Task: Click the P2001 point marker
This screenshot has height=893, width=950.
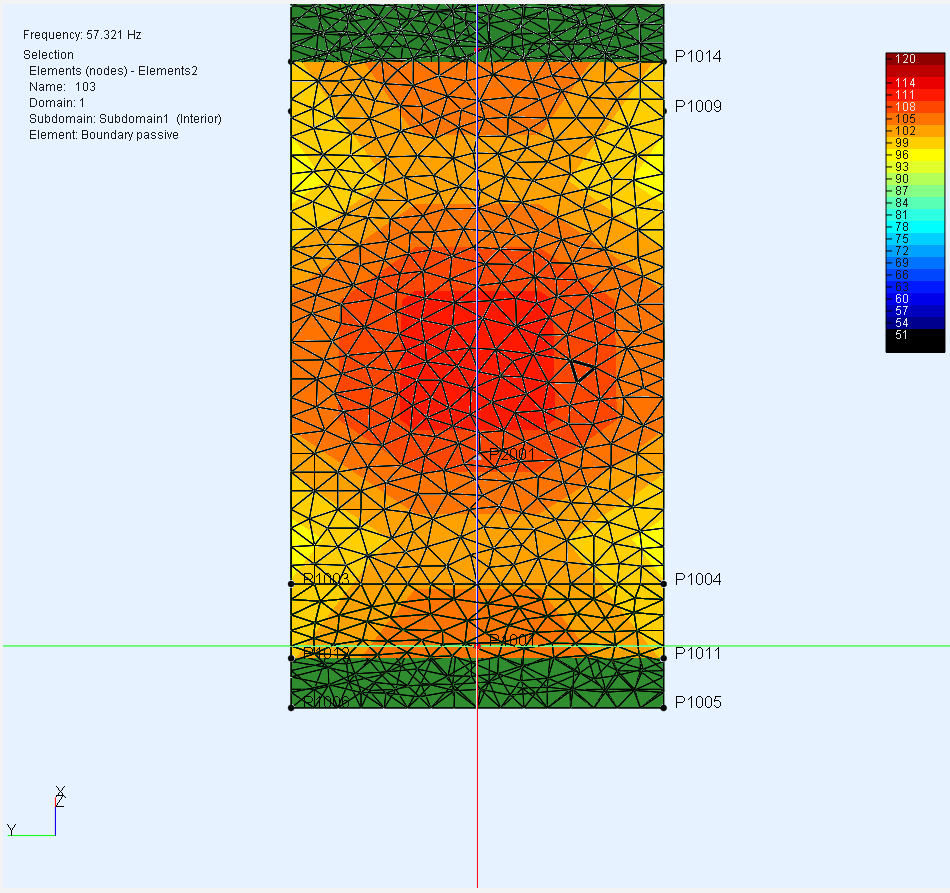Action: tap(511, 454)
